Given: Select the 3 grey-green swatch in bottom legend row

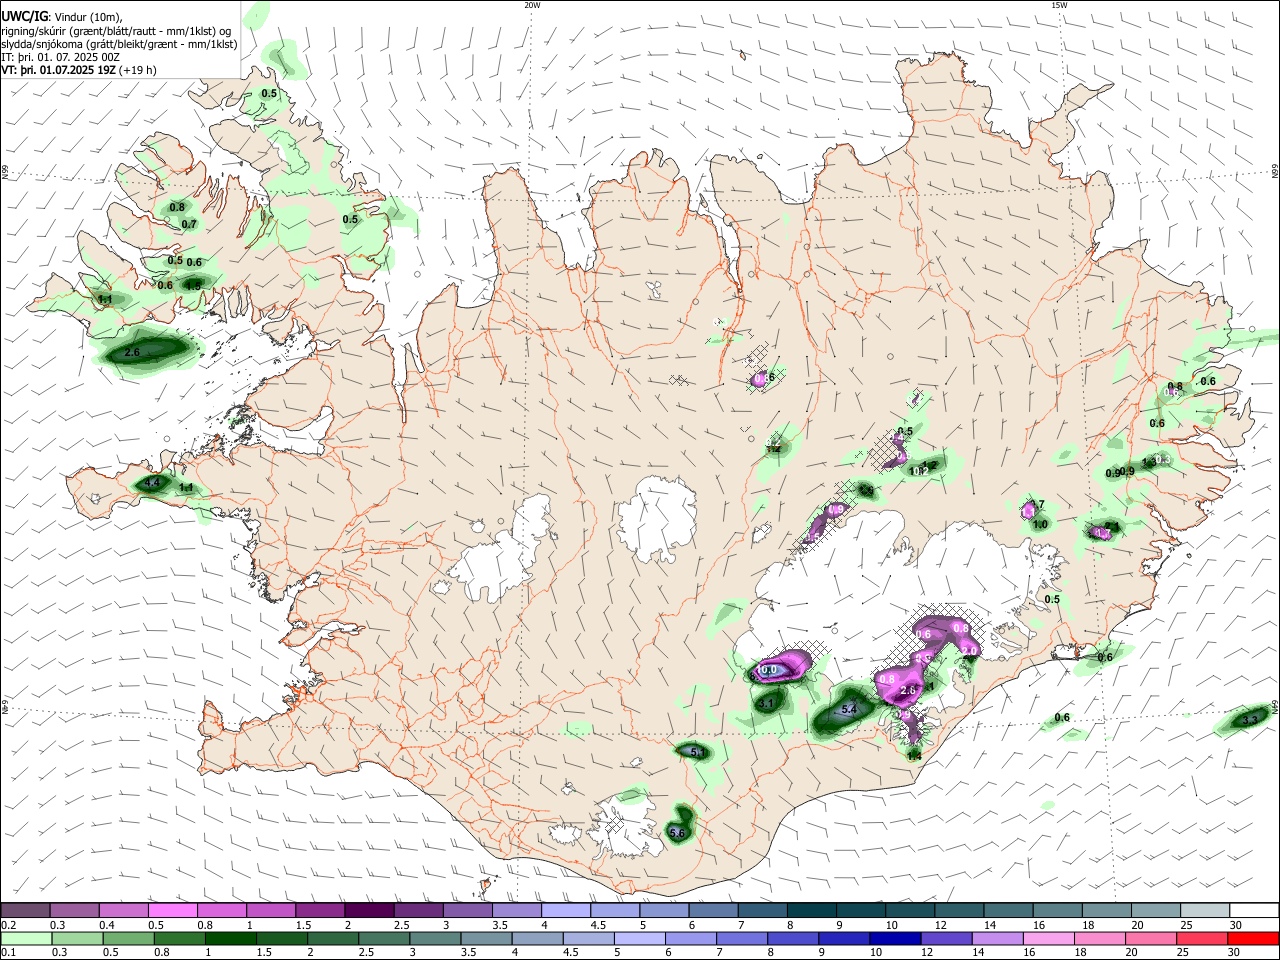Looking at the screenshot, I should [x=434, y=938].
